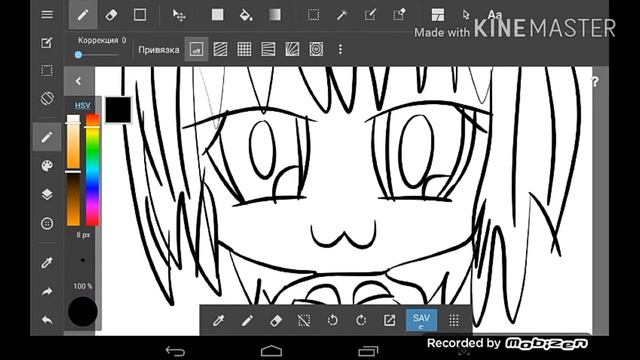Viewport: 640px width, 360px height.
Task: Open selection menu in left sidebar
Action: click(x=47, y=71)
